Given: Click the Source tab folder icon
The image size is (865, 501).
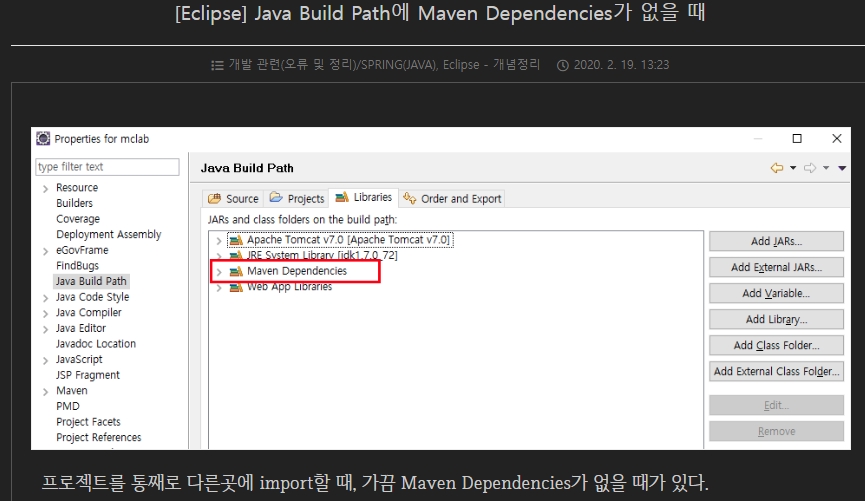Looking at the screenshot, I should click(215, 199).
